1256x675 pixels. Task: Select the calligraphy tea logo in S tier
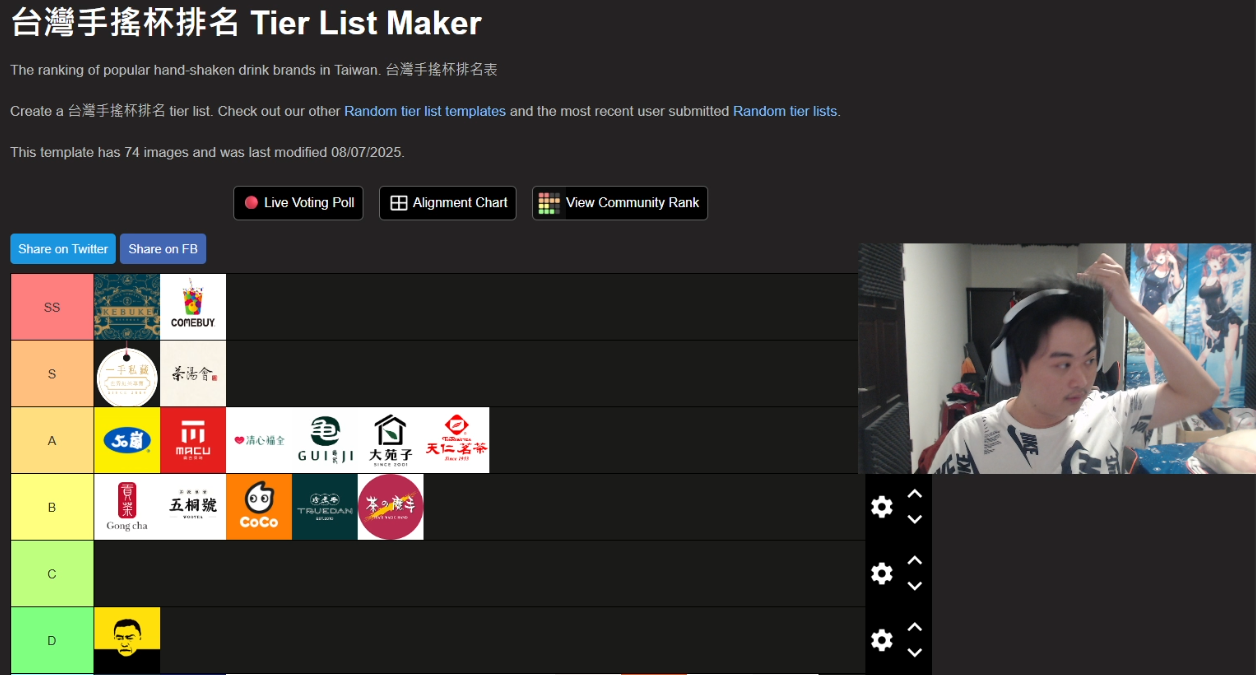193,374
